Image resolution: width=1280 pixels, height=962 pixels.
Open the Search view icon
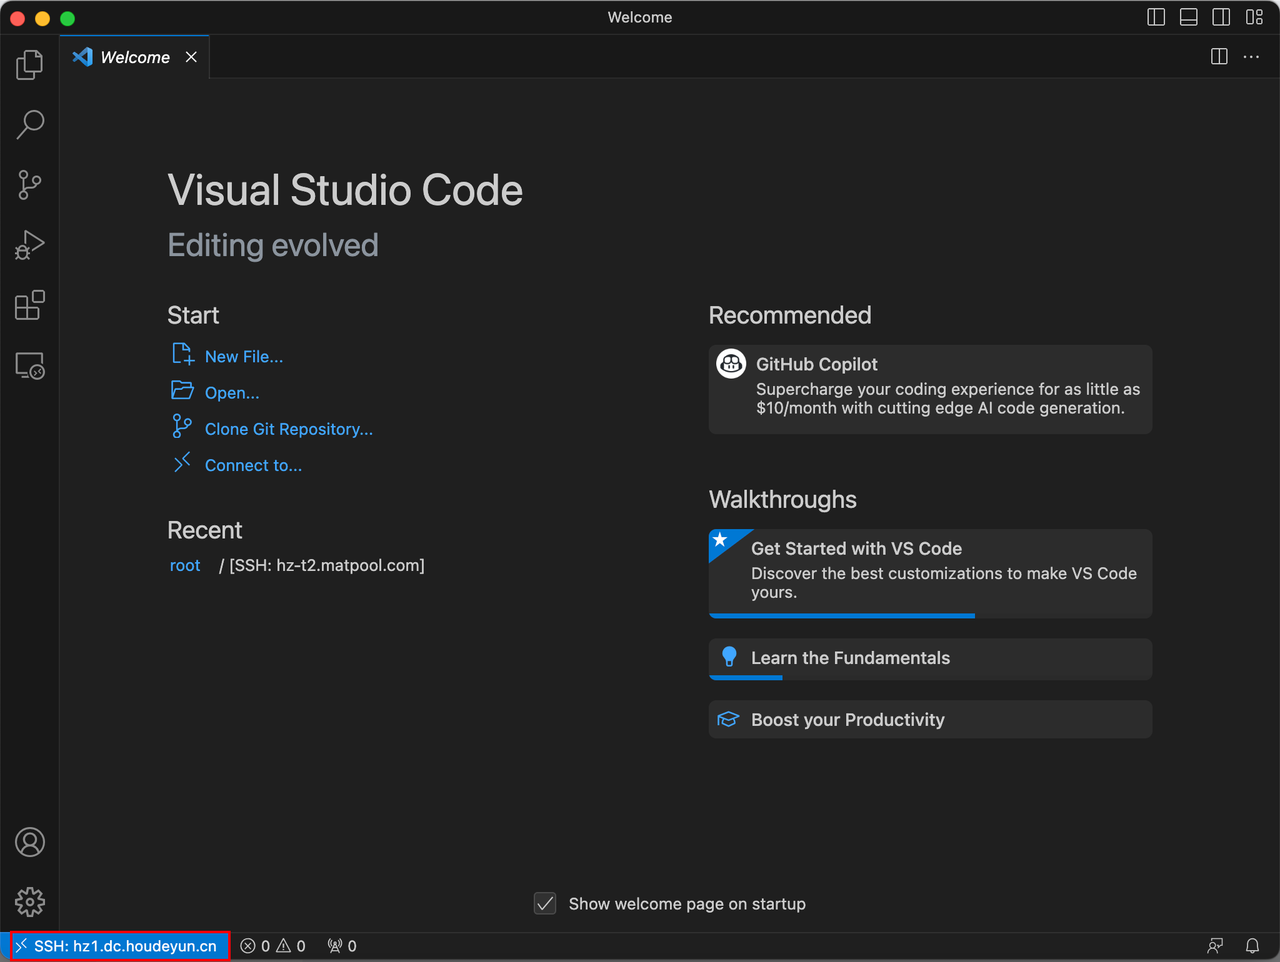point(30,125)
